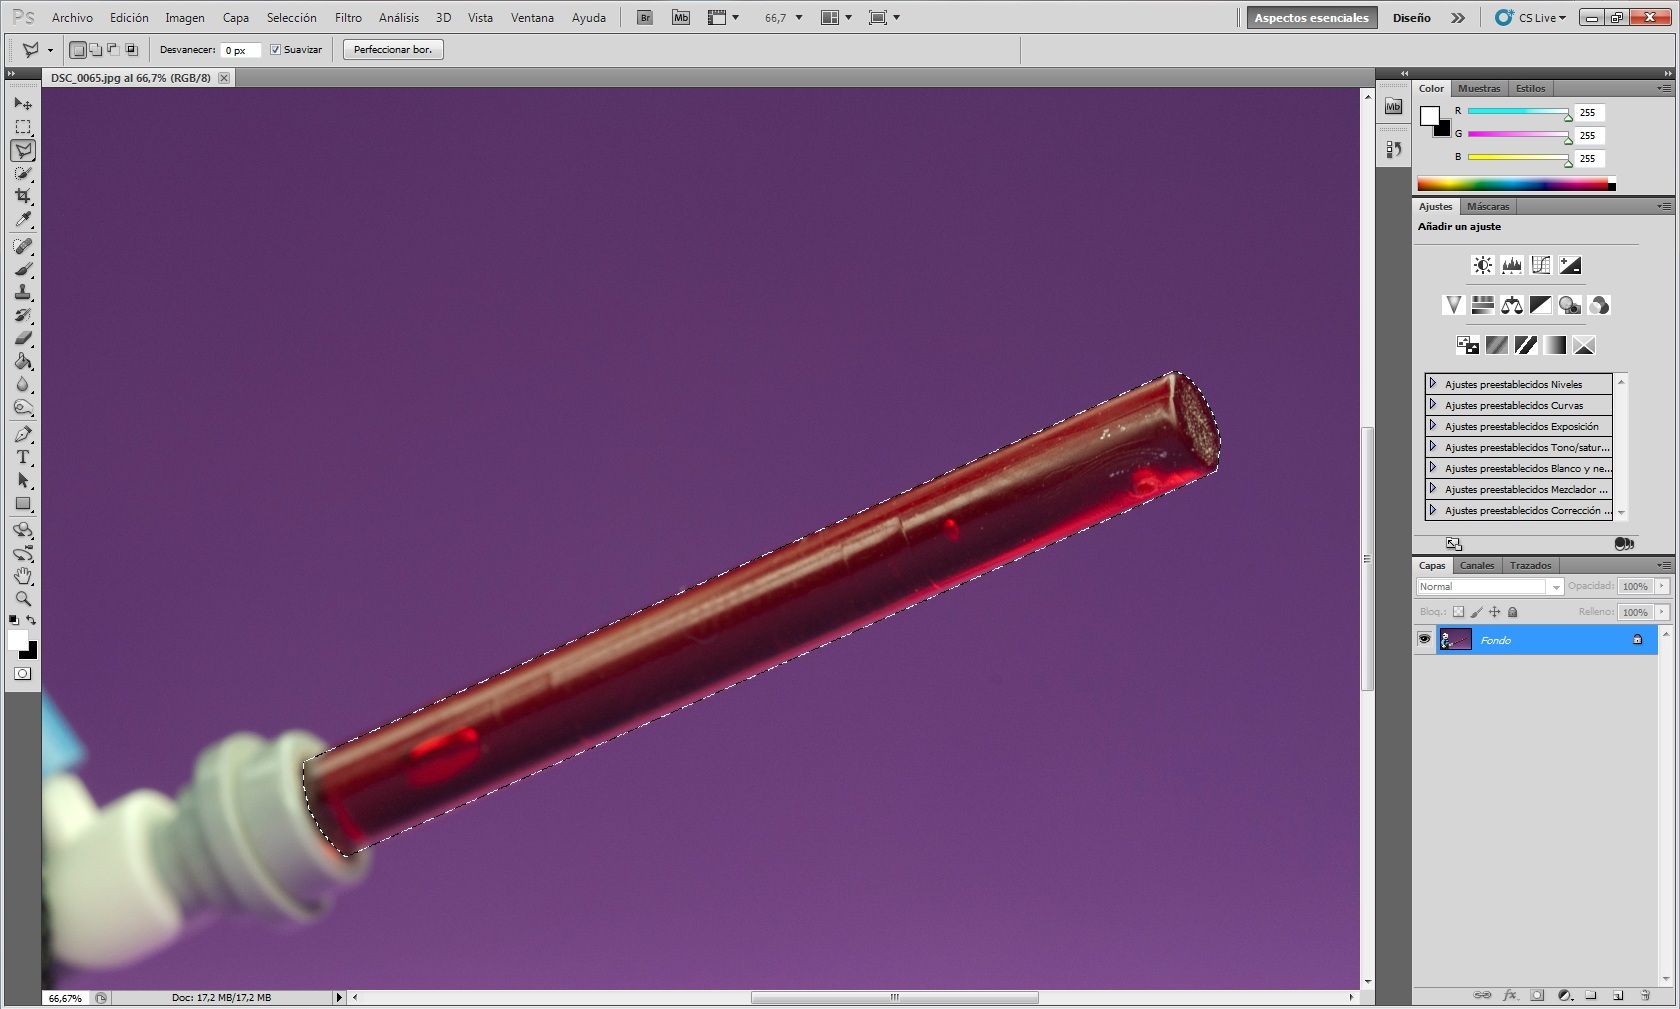Launch Adobe Bridge from top bar

point(645,18)
